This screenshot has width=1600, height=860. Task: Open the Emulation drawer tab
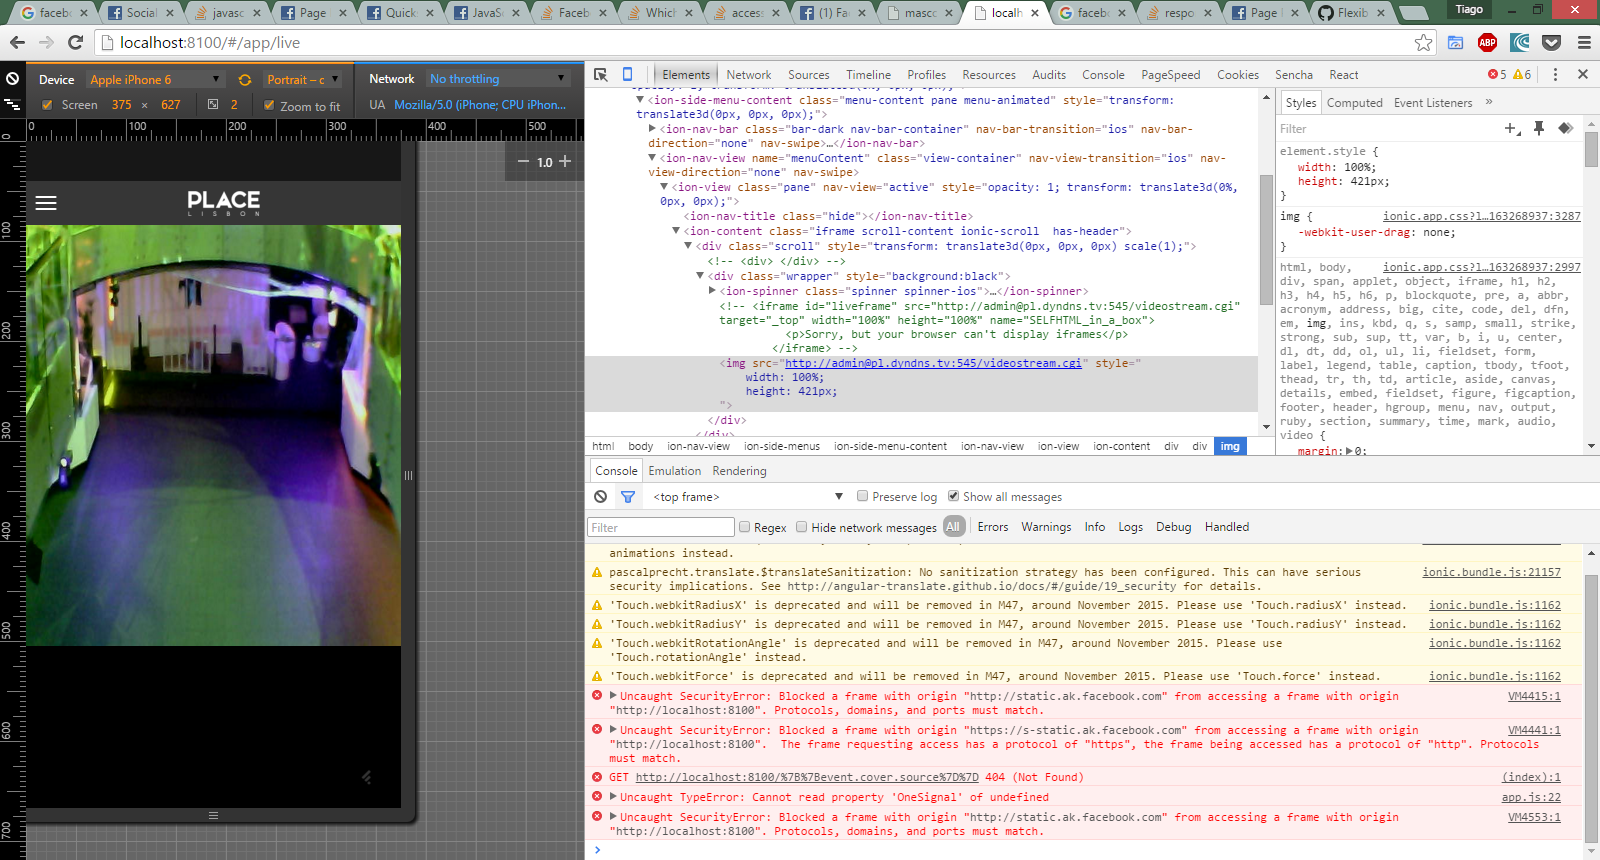(675, 471)
